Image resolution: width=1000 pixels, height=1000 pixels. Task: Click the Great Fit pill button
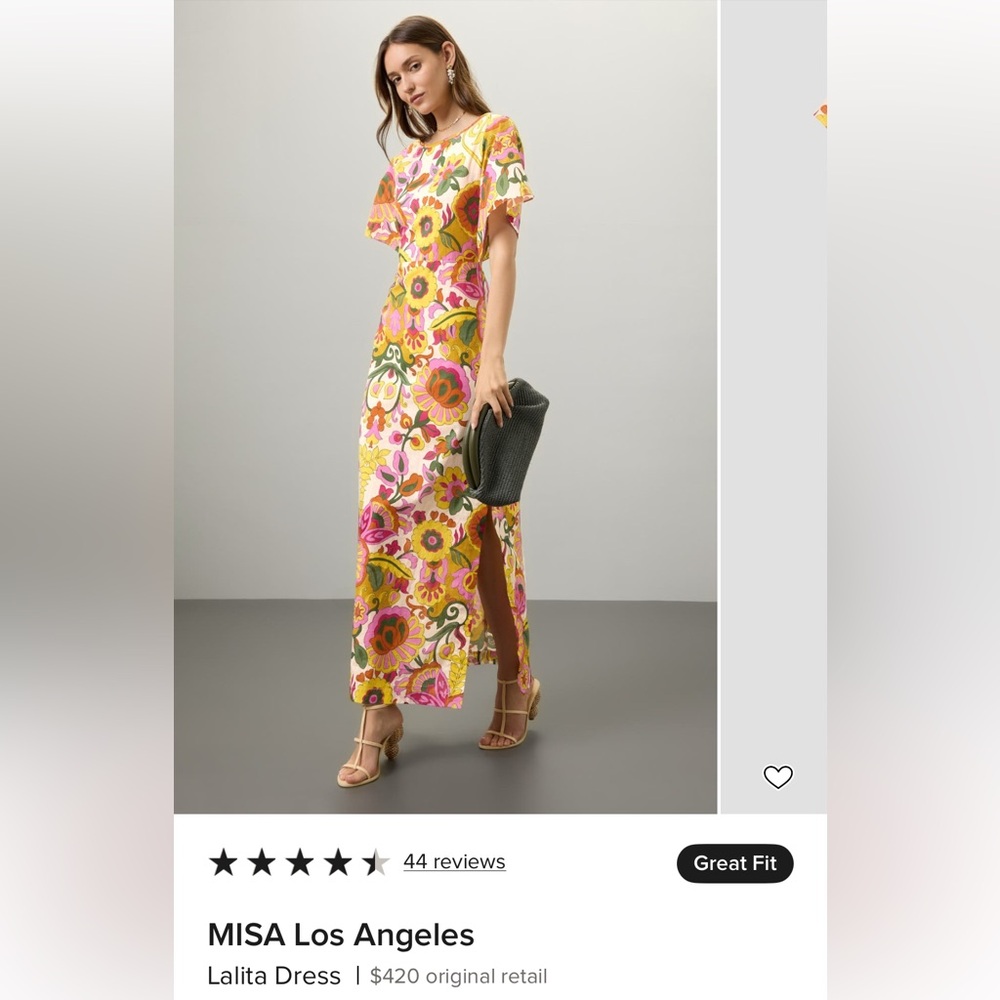click(x=734, y=863)
